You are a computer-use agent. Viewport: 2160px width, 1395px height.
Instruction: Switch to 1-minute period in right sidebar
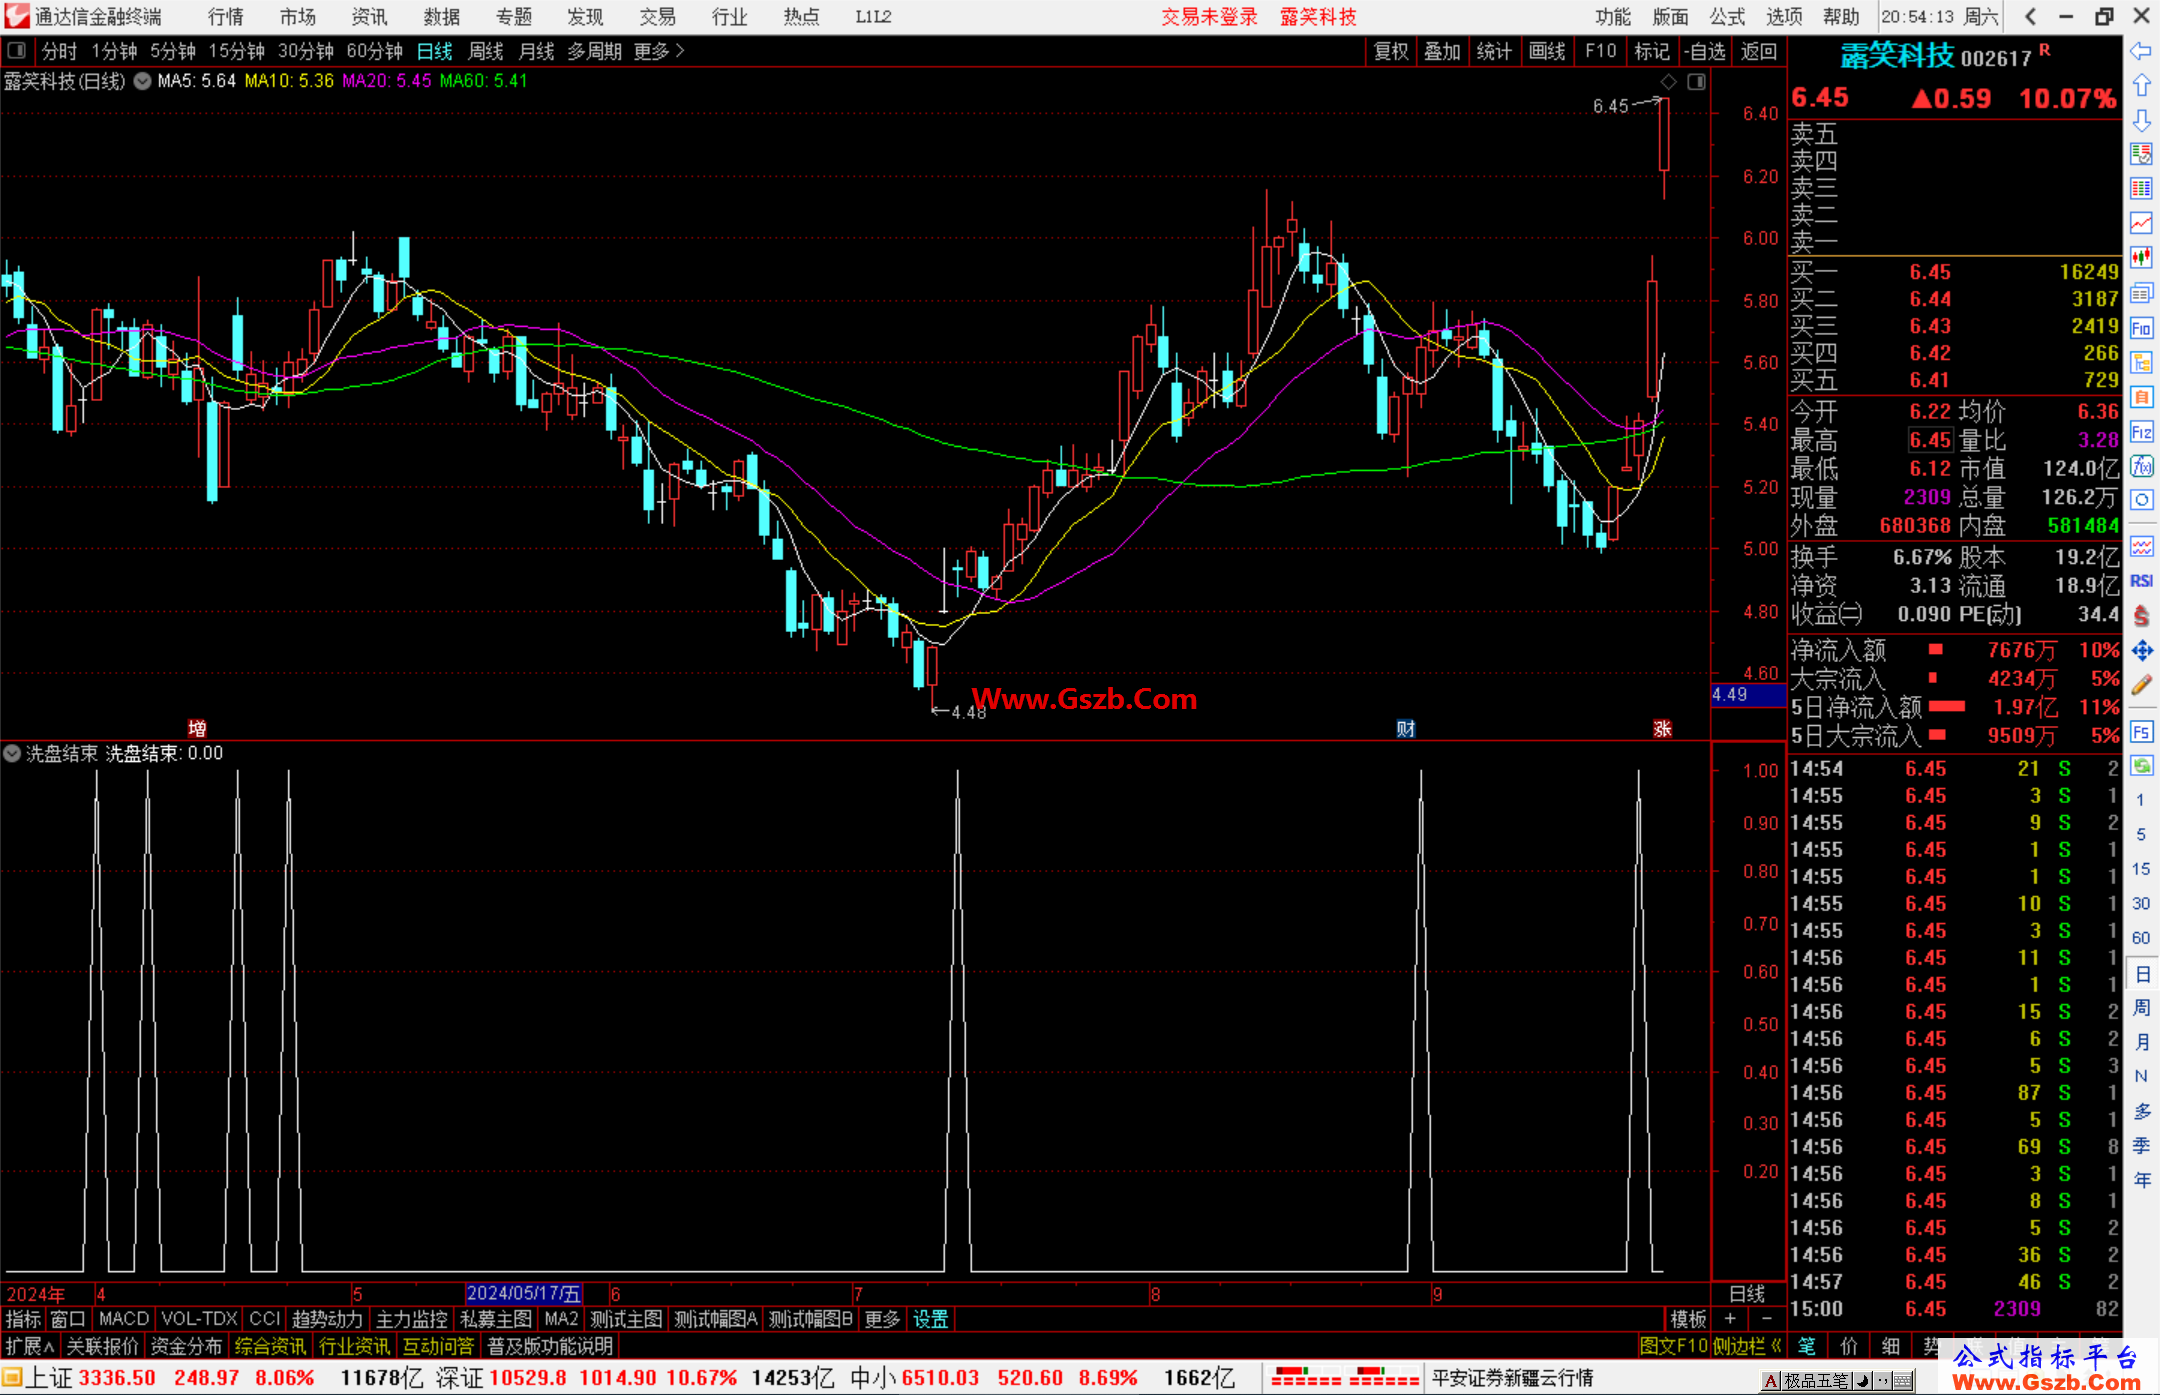2140,800
